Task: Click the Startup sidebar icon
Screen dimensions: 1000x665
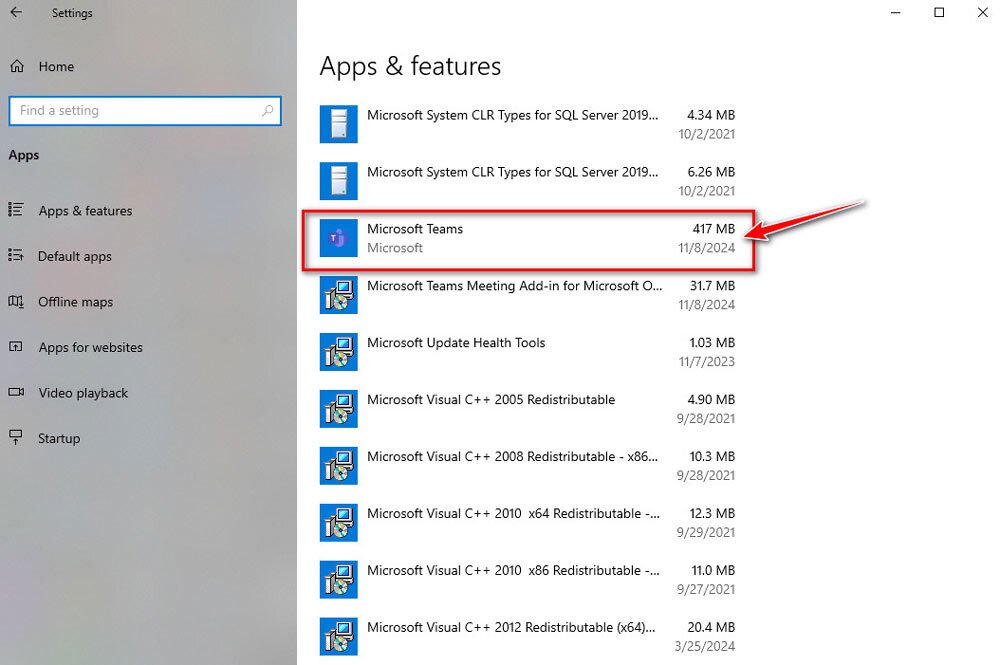Action: pyautogui.click(x=16, y=437)
